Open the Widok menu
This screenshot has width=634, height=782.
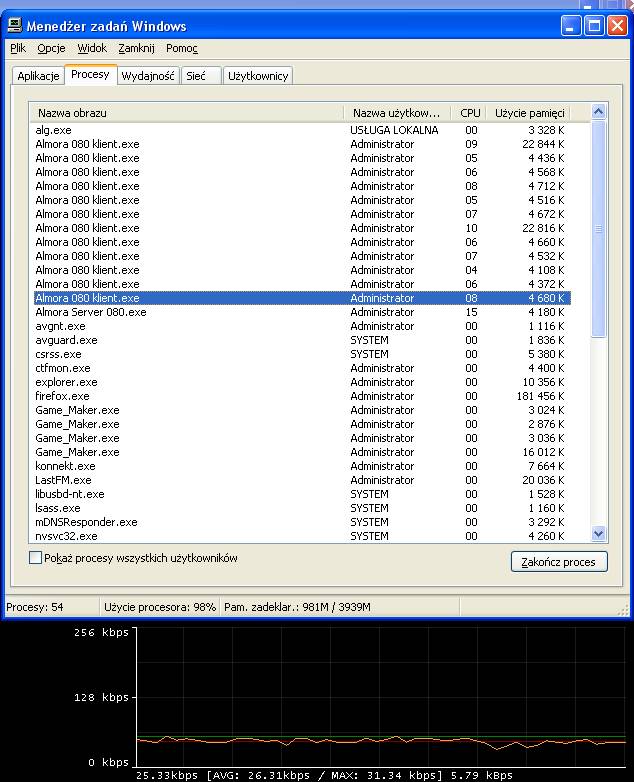92,48
